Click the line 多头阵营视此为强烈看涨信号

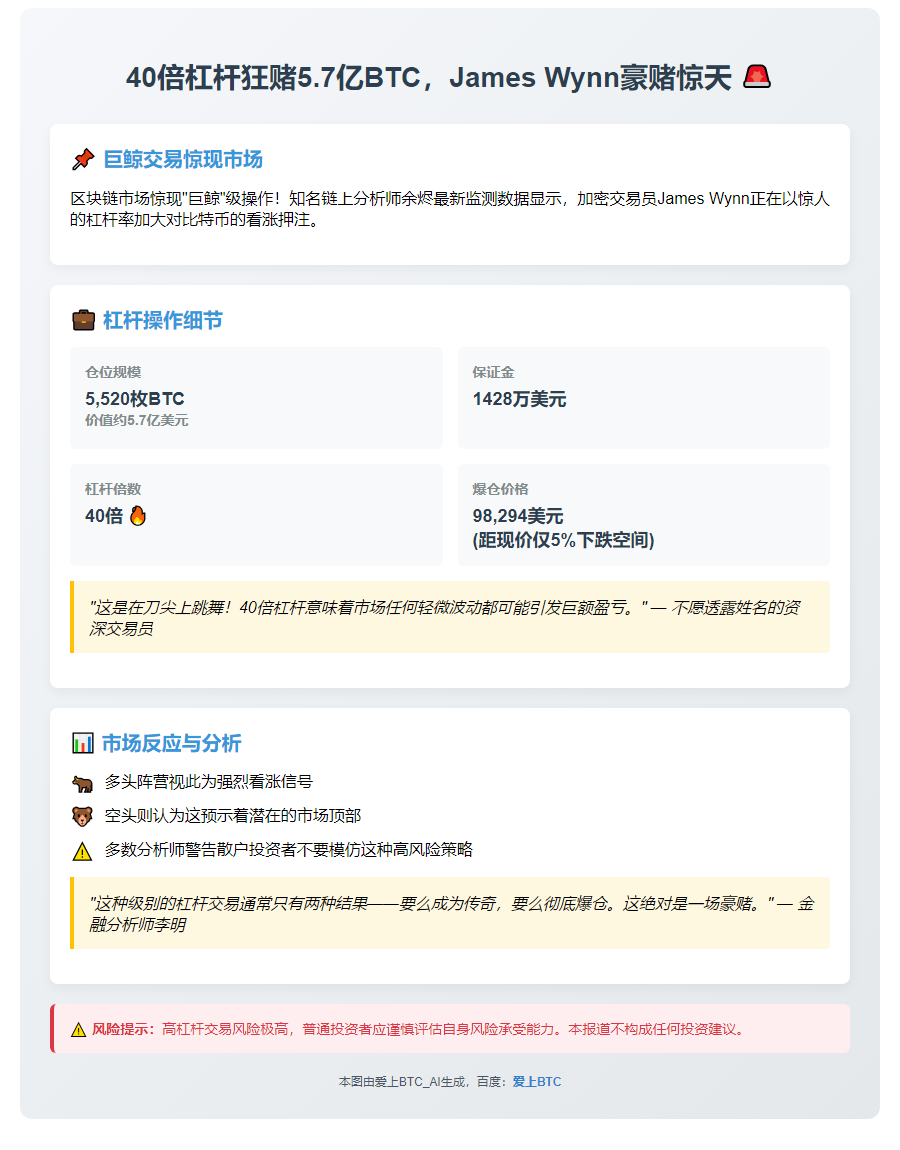(x=208, y=782)
